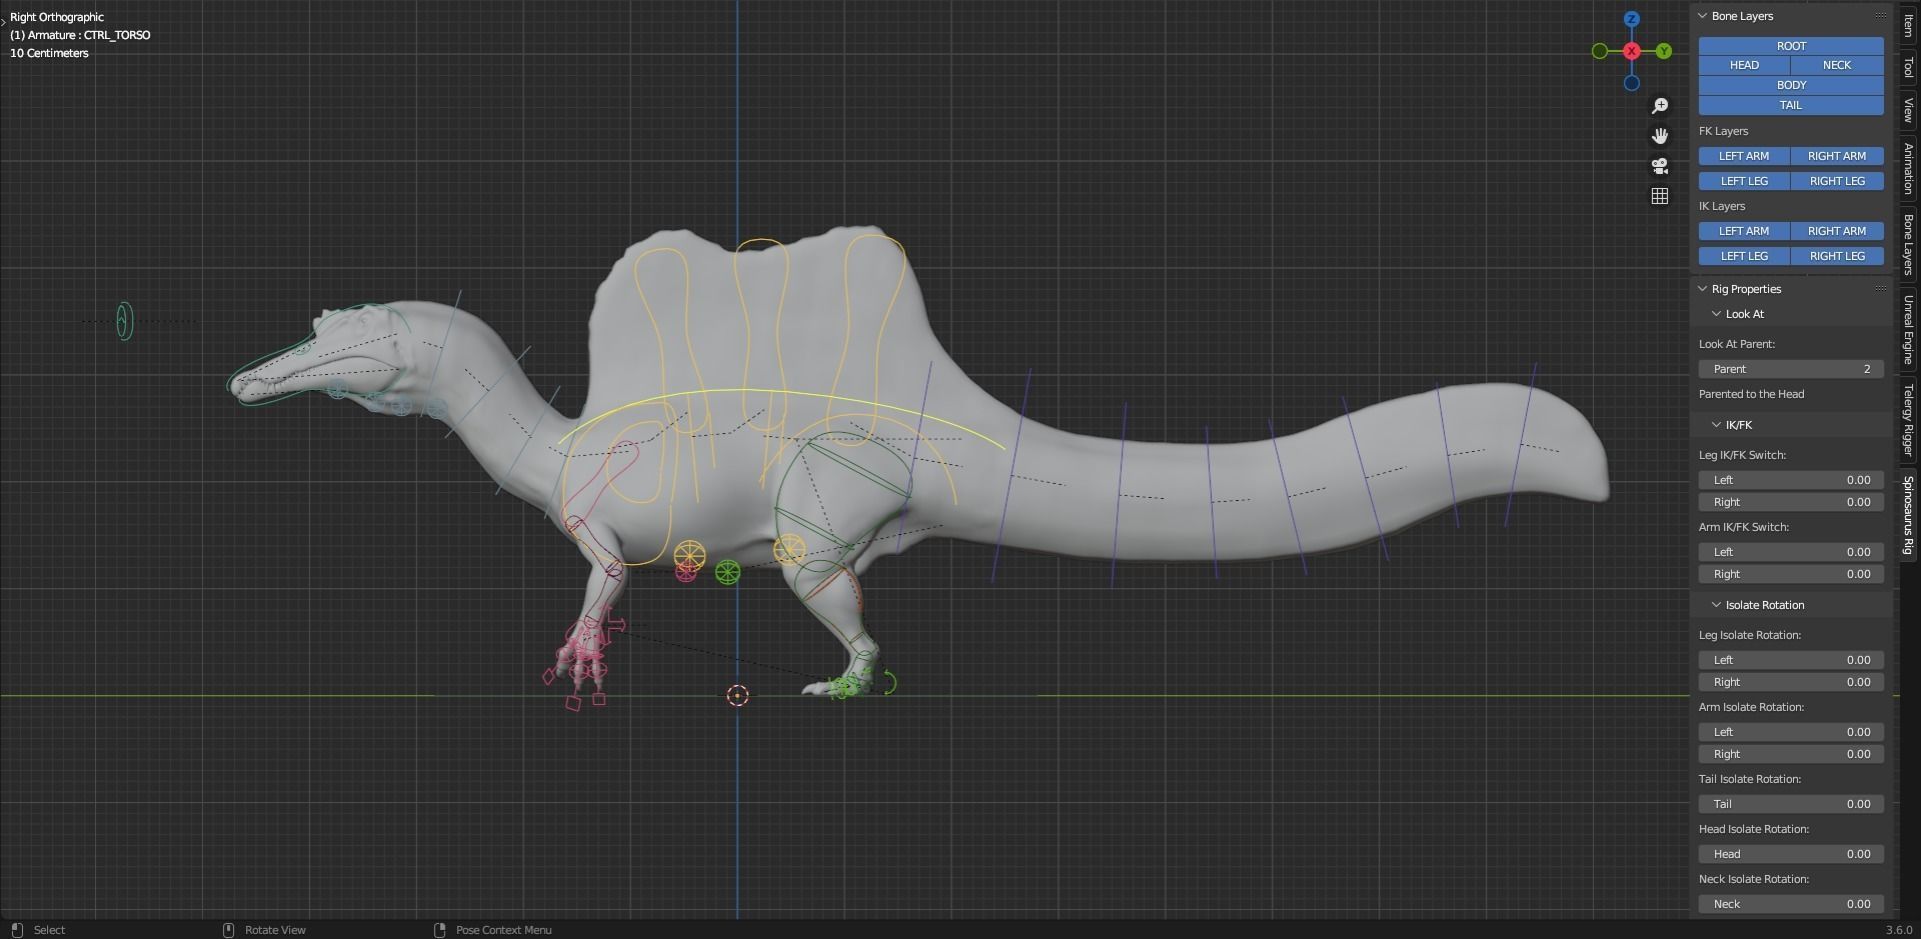Click the blue Z axis gizmo ball
The height and width of the screenshot is (939, 1921).
point(1632,19)
